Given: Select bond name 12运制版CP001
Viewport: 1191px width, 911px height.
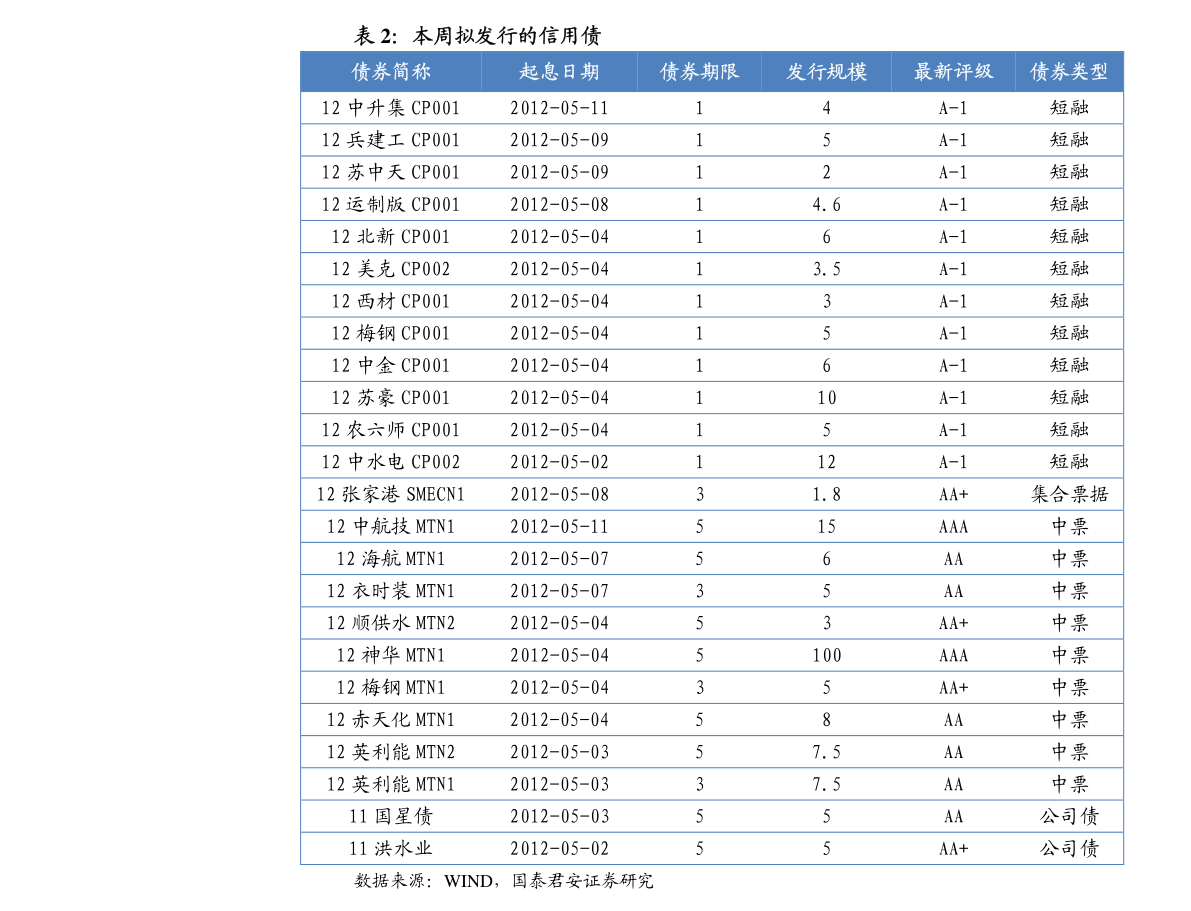Looking at the screenshot, I should tap(391, 204).
